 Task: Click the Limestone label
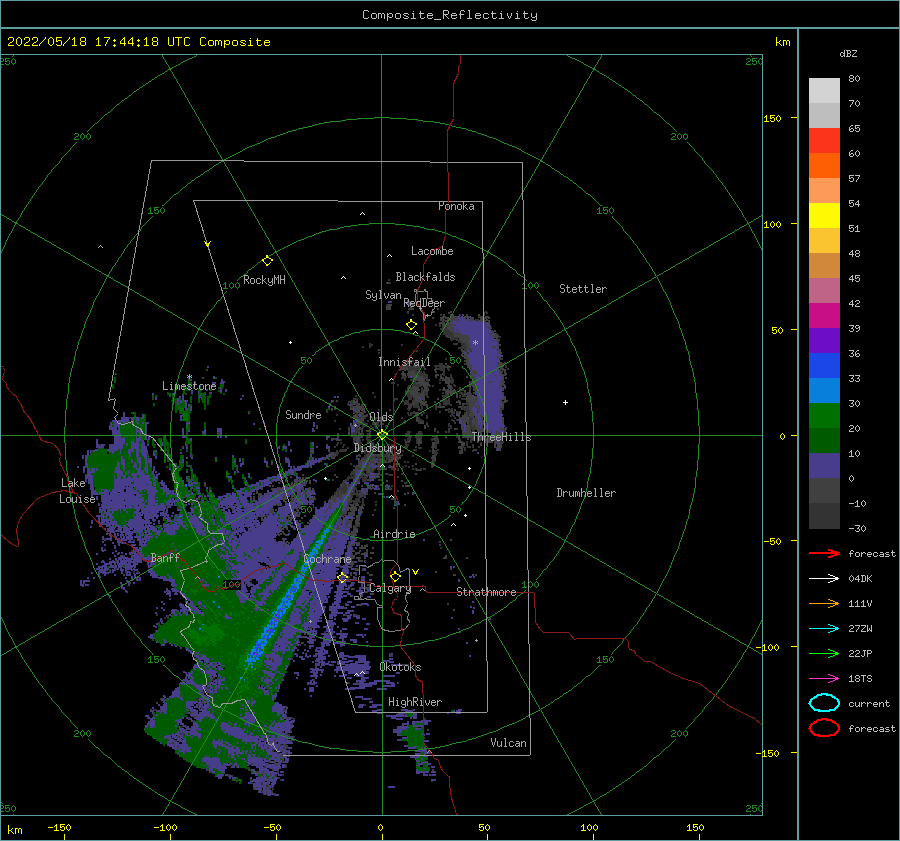tap(189, 386)
